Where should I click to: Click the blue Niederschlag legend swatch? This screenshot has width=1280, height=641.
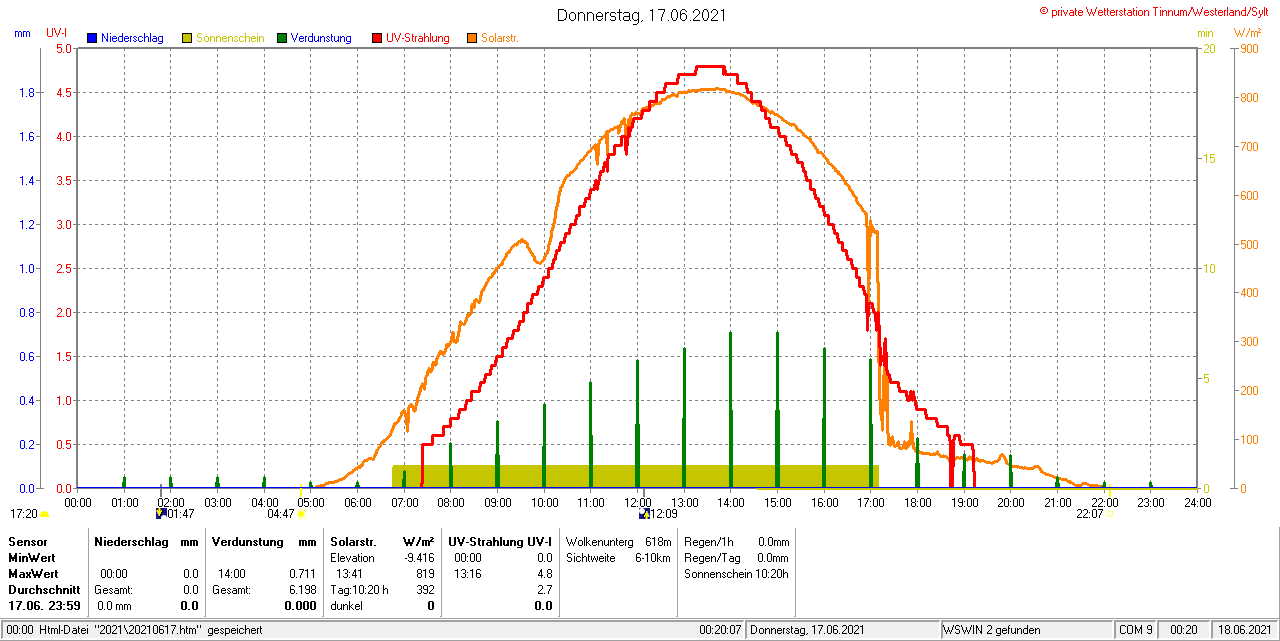93,38
